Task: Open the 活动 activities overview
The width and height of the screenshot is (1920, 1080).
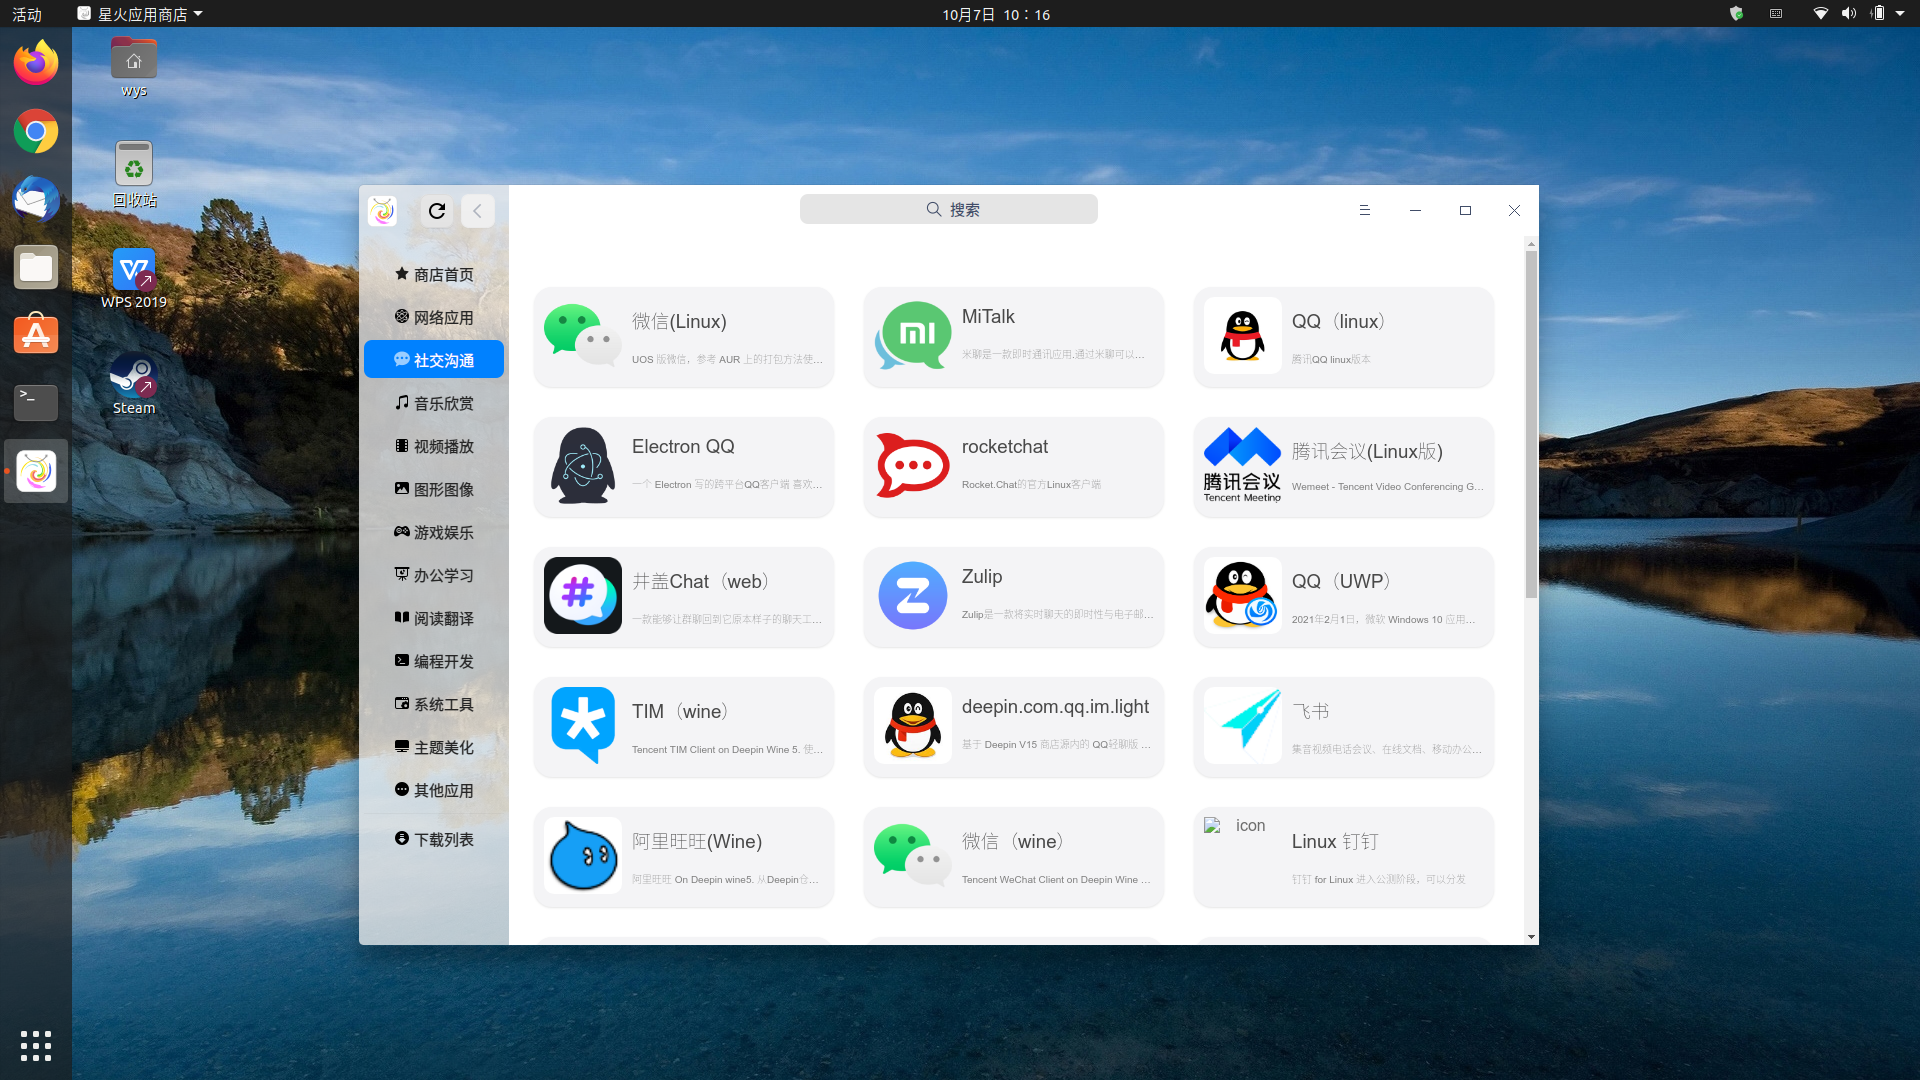Action: (x=27, y=14)
